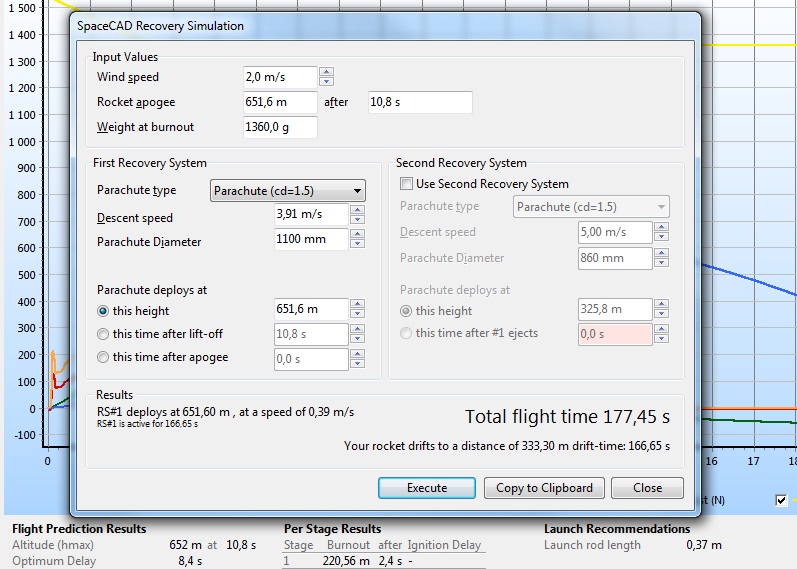Click Altitude (hmax) value 652 m
The width and height of the screenshot is (797, 569).
click(186, 545)
